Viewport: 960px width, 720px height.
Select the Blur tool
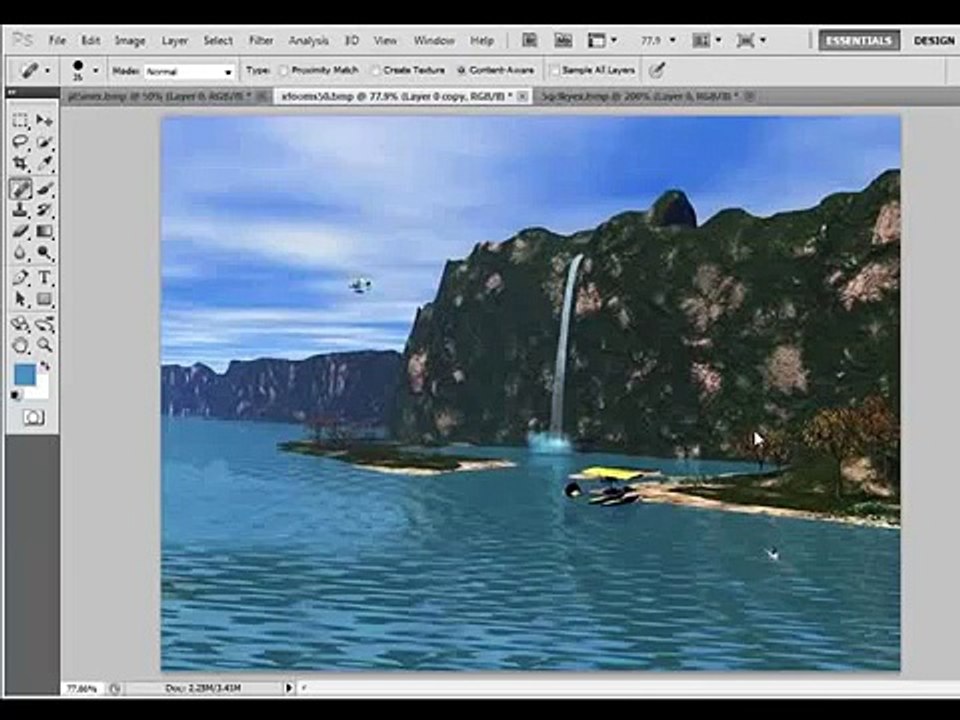(20, 253)
